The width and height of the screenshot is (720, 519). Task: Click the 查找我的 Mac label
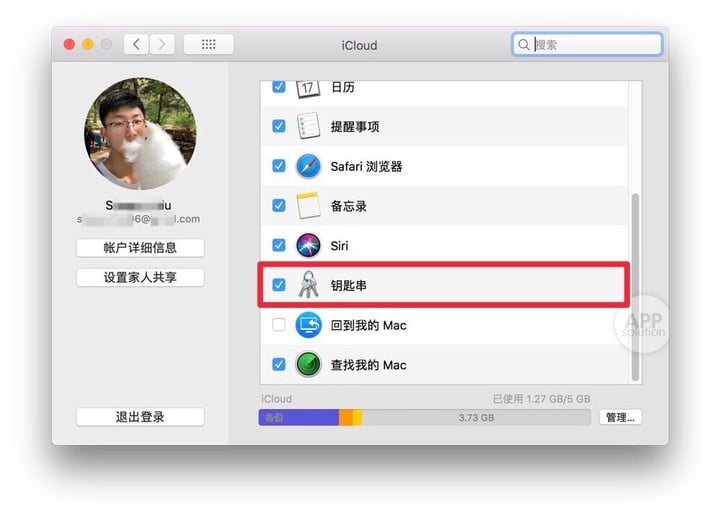pyautogui.click(x=368, y=365)
